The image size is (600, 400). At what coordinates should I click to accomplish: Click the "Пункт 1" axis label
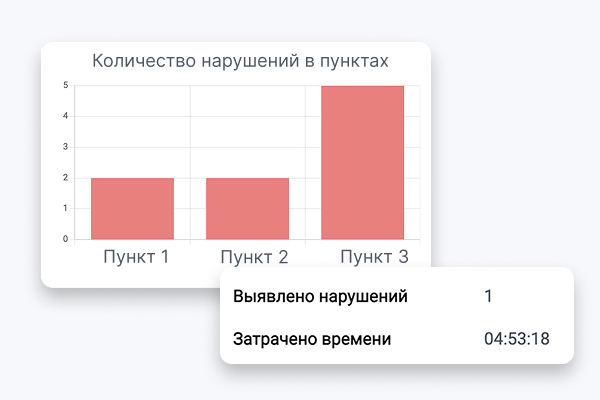136,257
